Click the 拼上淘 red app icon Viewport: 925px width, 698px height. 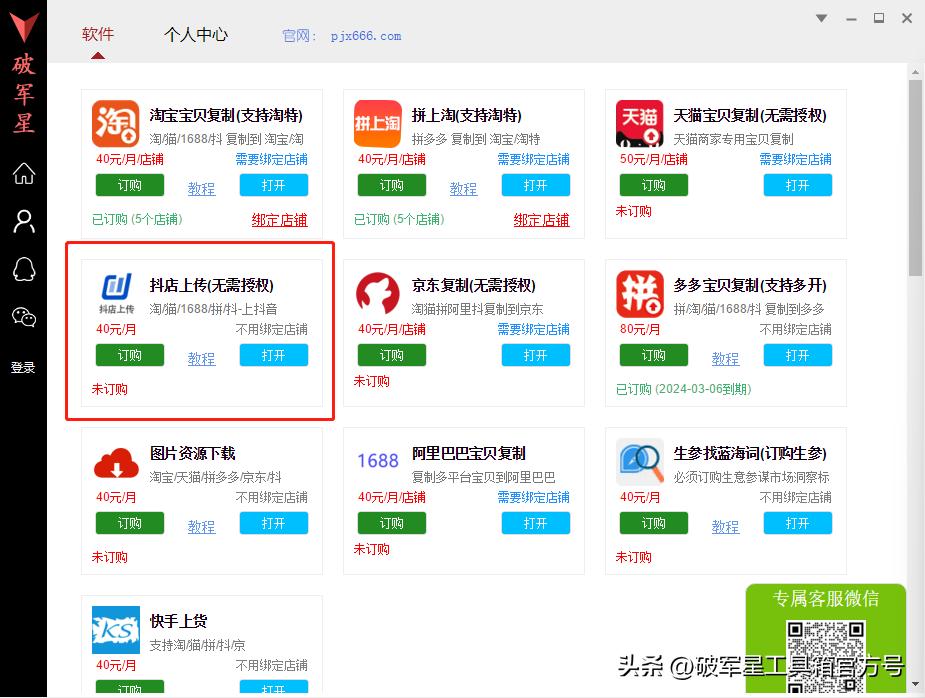coord(376,122)
